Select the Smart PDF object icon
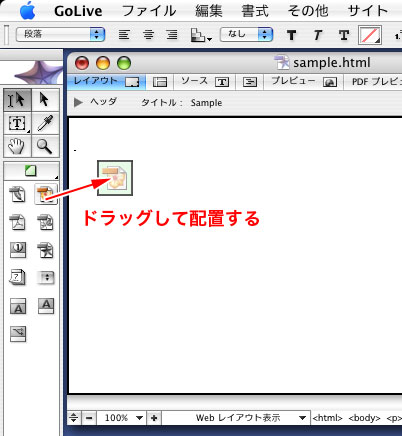The width and height of the screenshot is (402, 436). [x=17, y=223]
